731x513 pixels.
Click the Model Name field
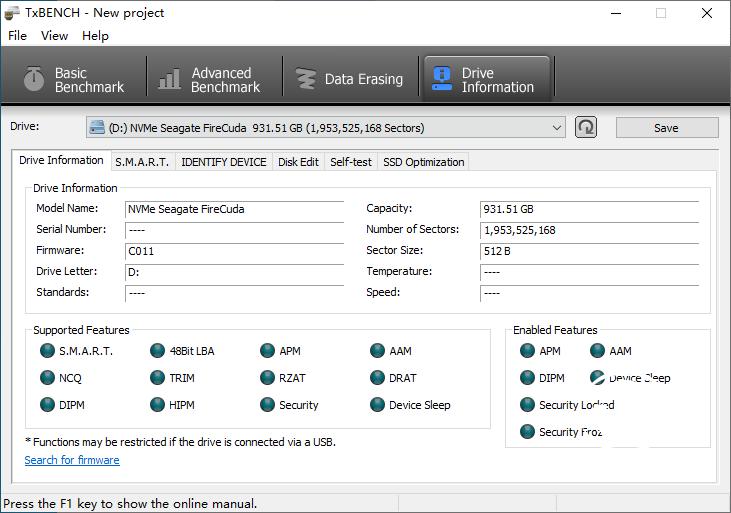(x=234, y=209)
